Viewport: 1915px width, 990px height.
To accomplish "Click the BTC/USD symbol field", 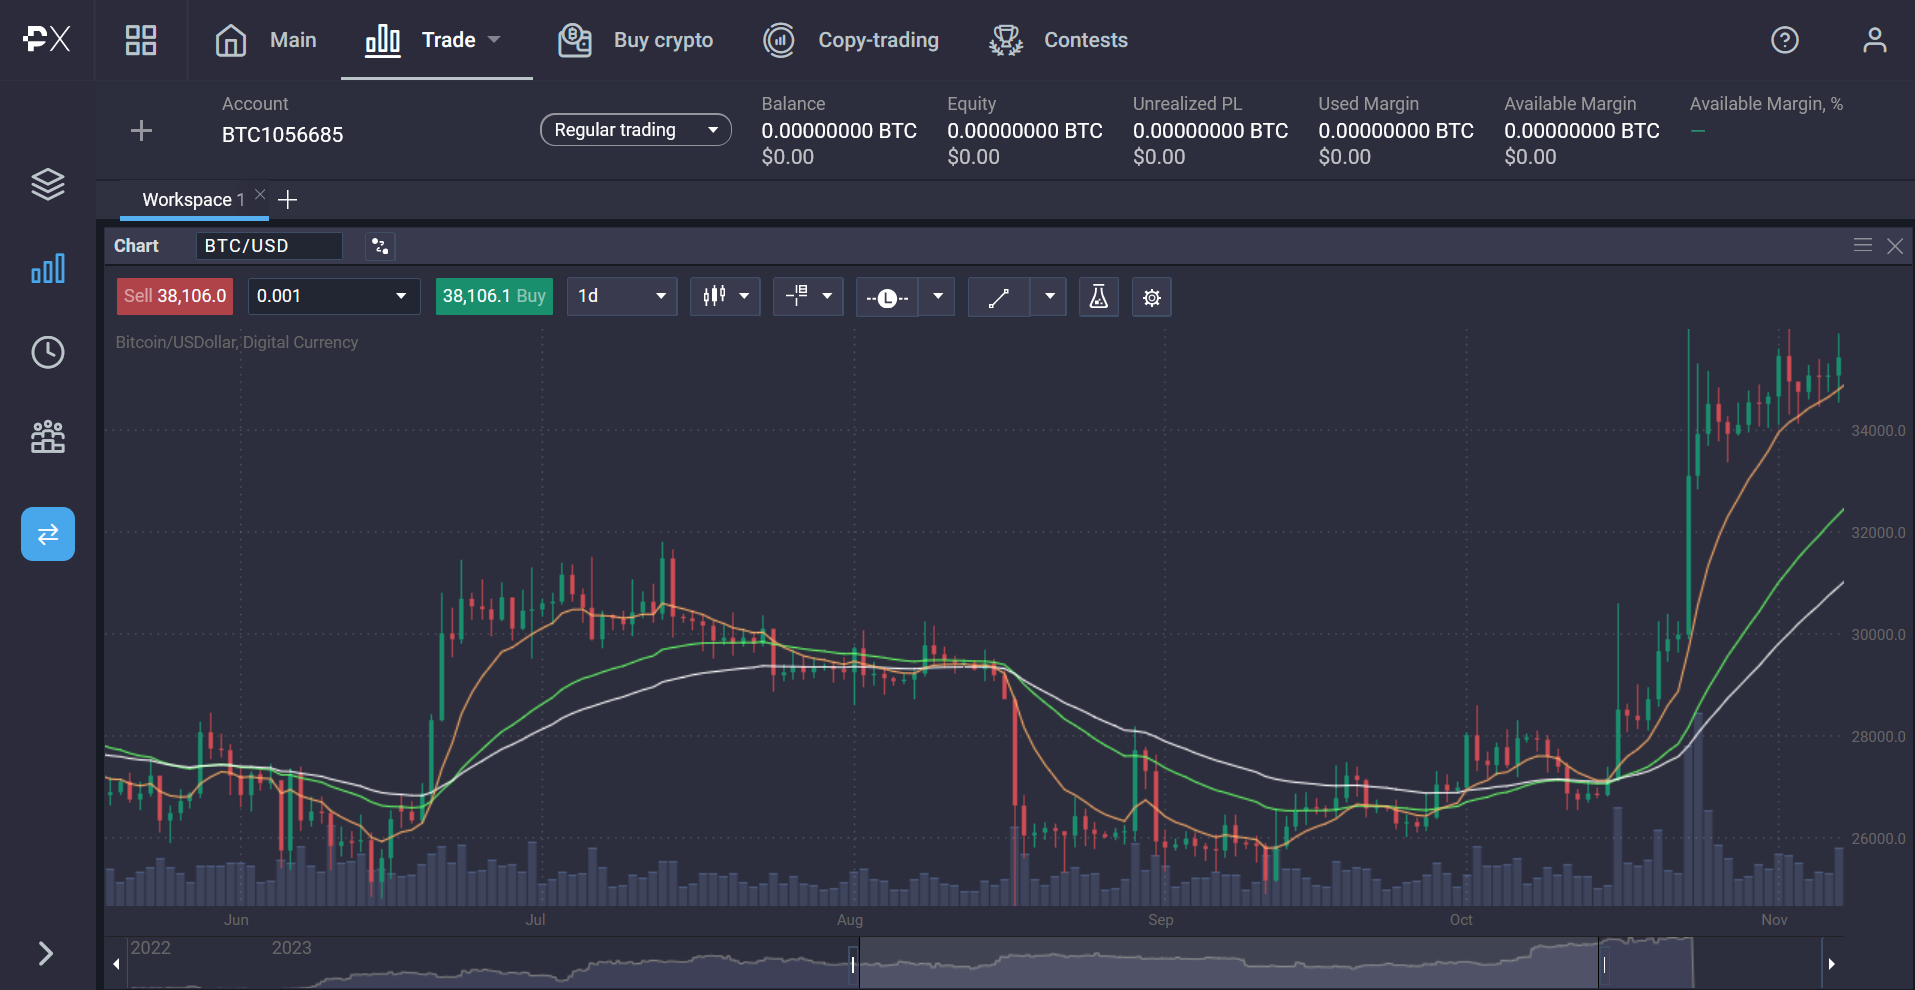I will click(269, 246).
